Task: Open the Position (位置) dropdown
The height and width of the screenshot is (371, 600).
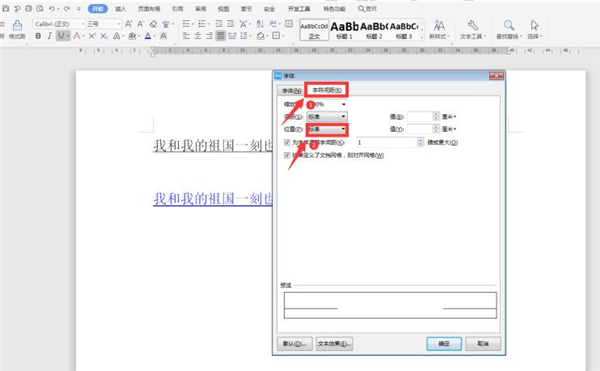Action: tap(327, 129)
